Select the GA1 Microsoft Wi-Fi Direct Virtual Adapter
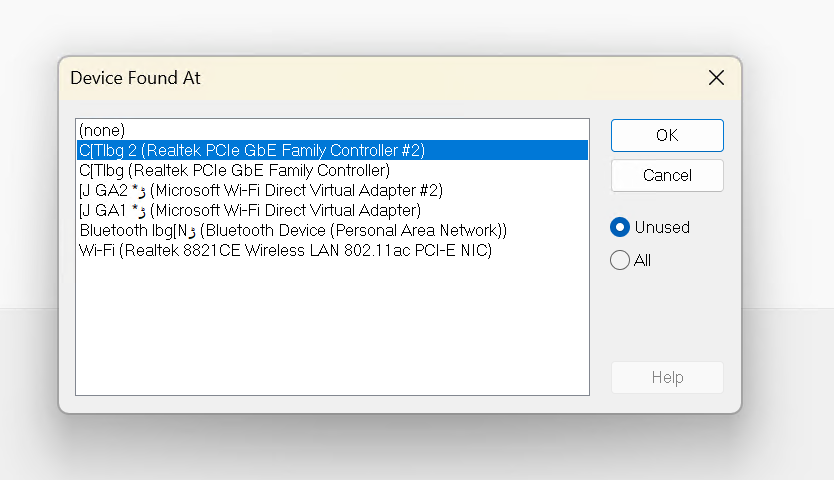Screen dimensions: 834x480 pyautogui.click(x=250, y=210)
